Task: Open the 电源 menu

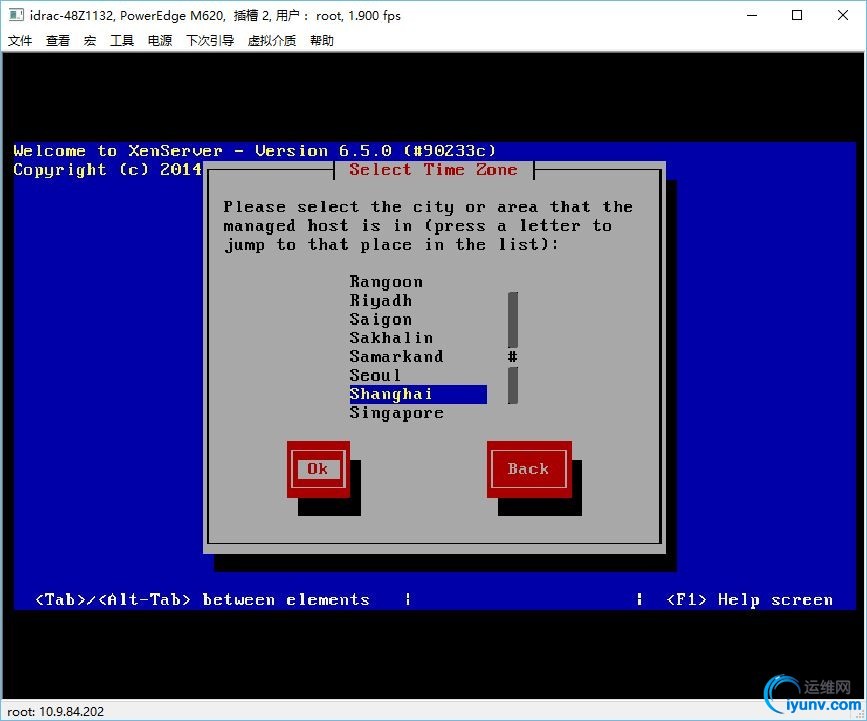Action: 160,40
